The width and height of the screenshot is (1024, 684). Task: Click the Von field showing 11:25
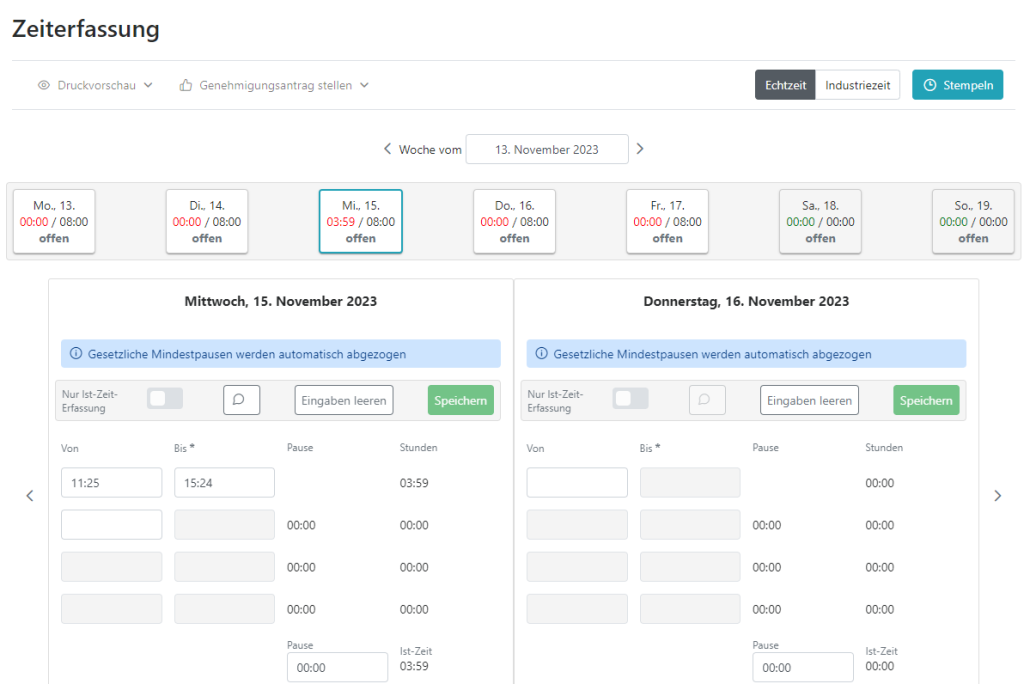click(112, 483)
